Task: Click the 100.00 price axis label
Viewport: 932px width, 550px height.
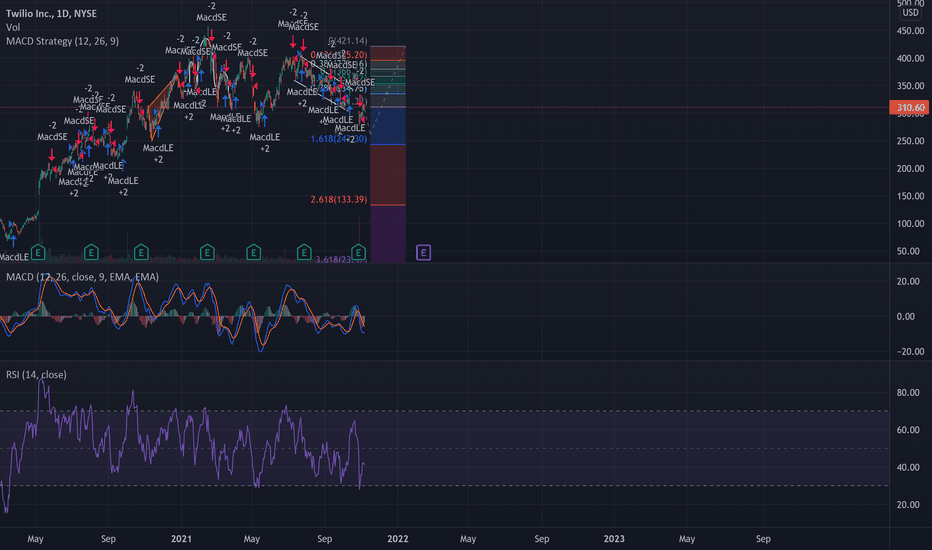Action: (910, 224)
